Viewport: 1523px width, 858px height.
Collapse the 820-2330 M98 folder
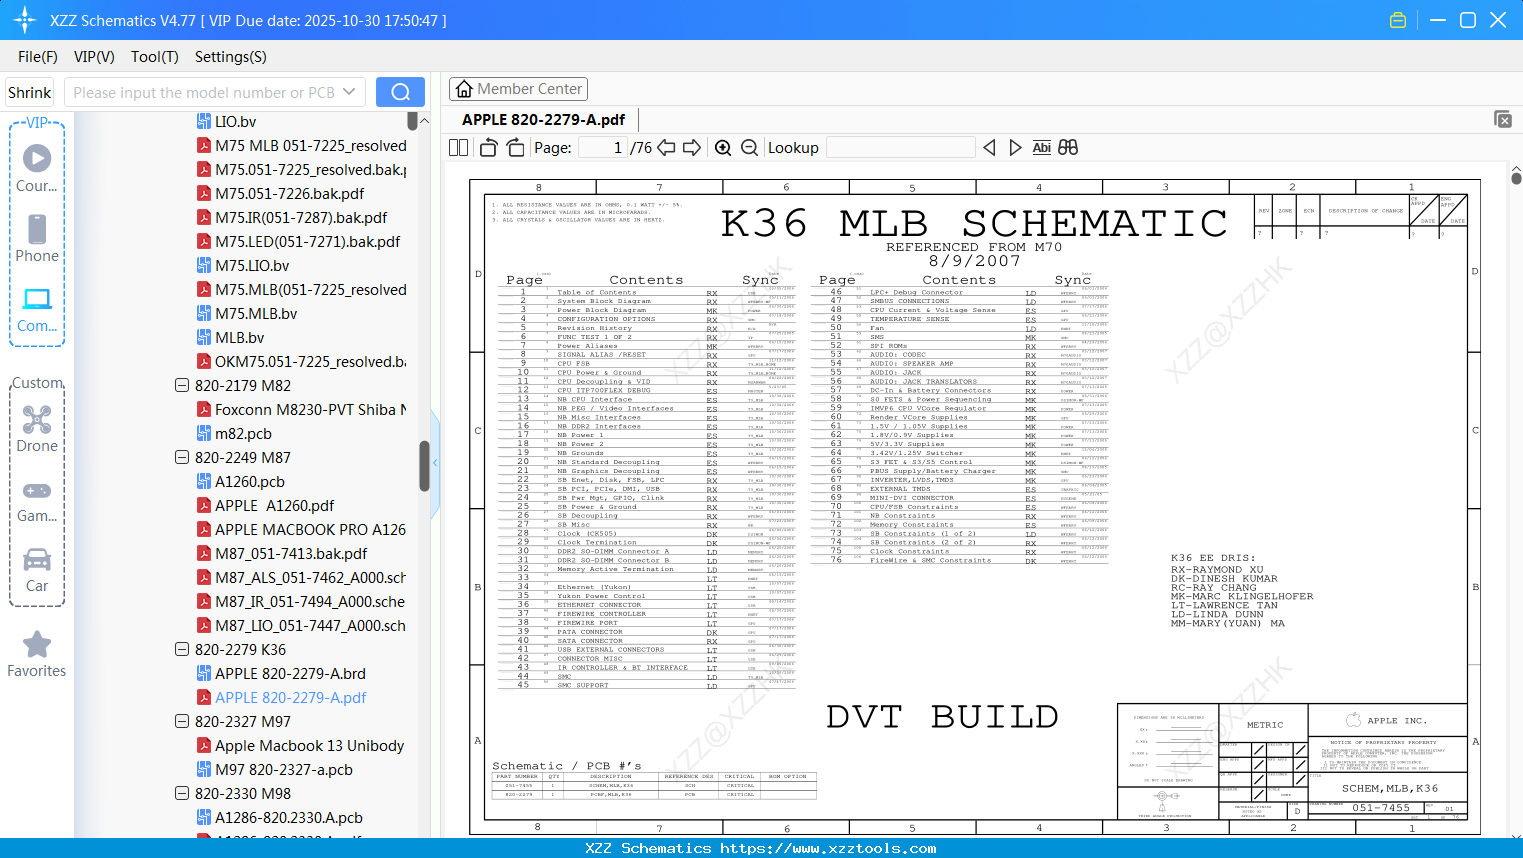[x=182, y=793]
